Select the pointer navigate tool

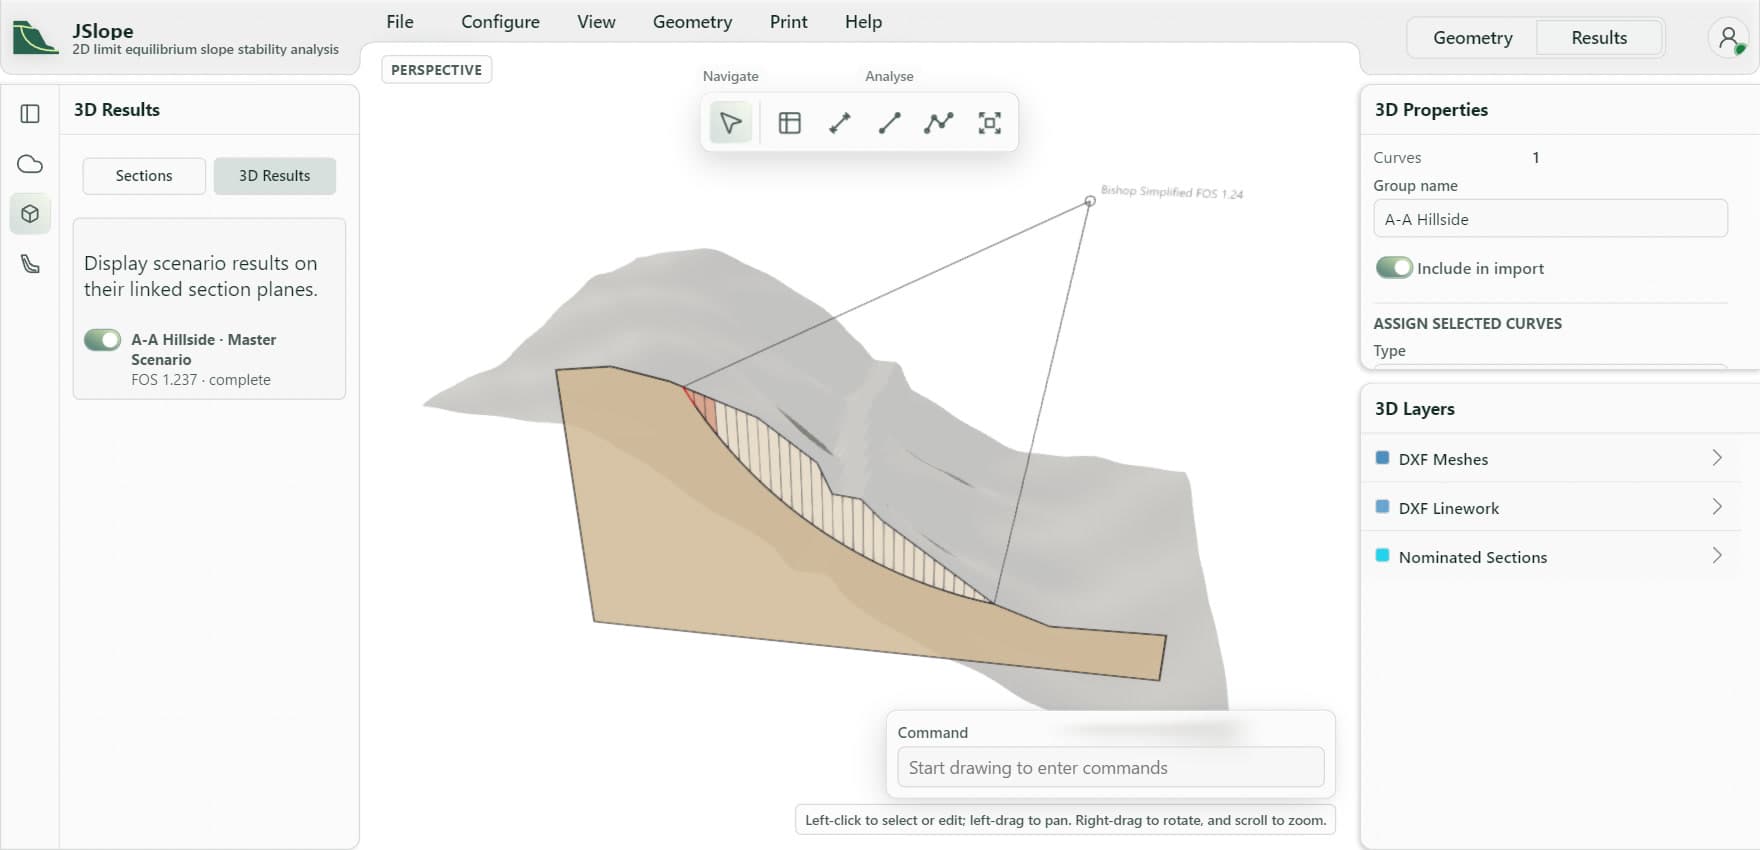tap(731, 123)
